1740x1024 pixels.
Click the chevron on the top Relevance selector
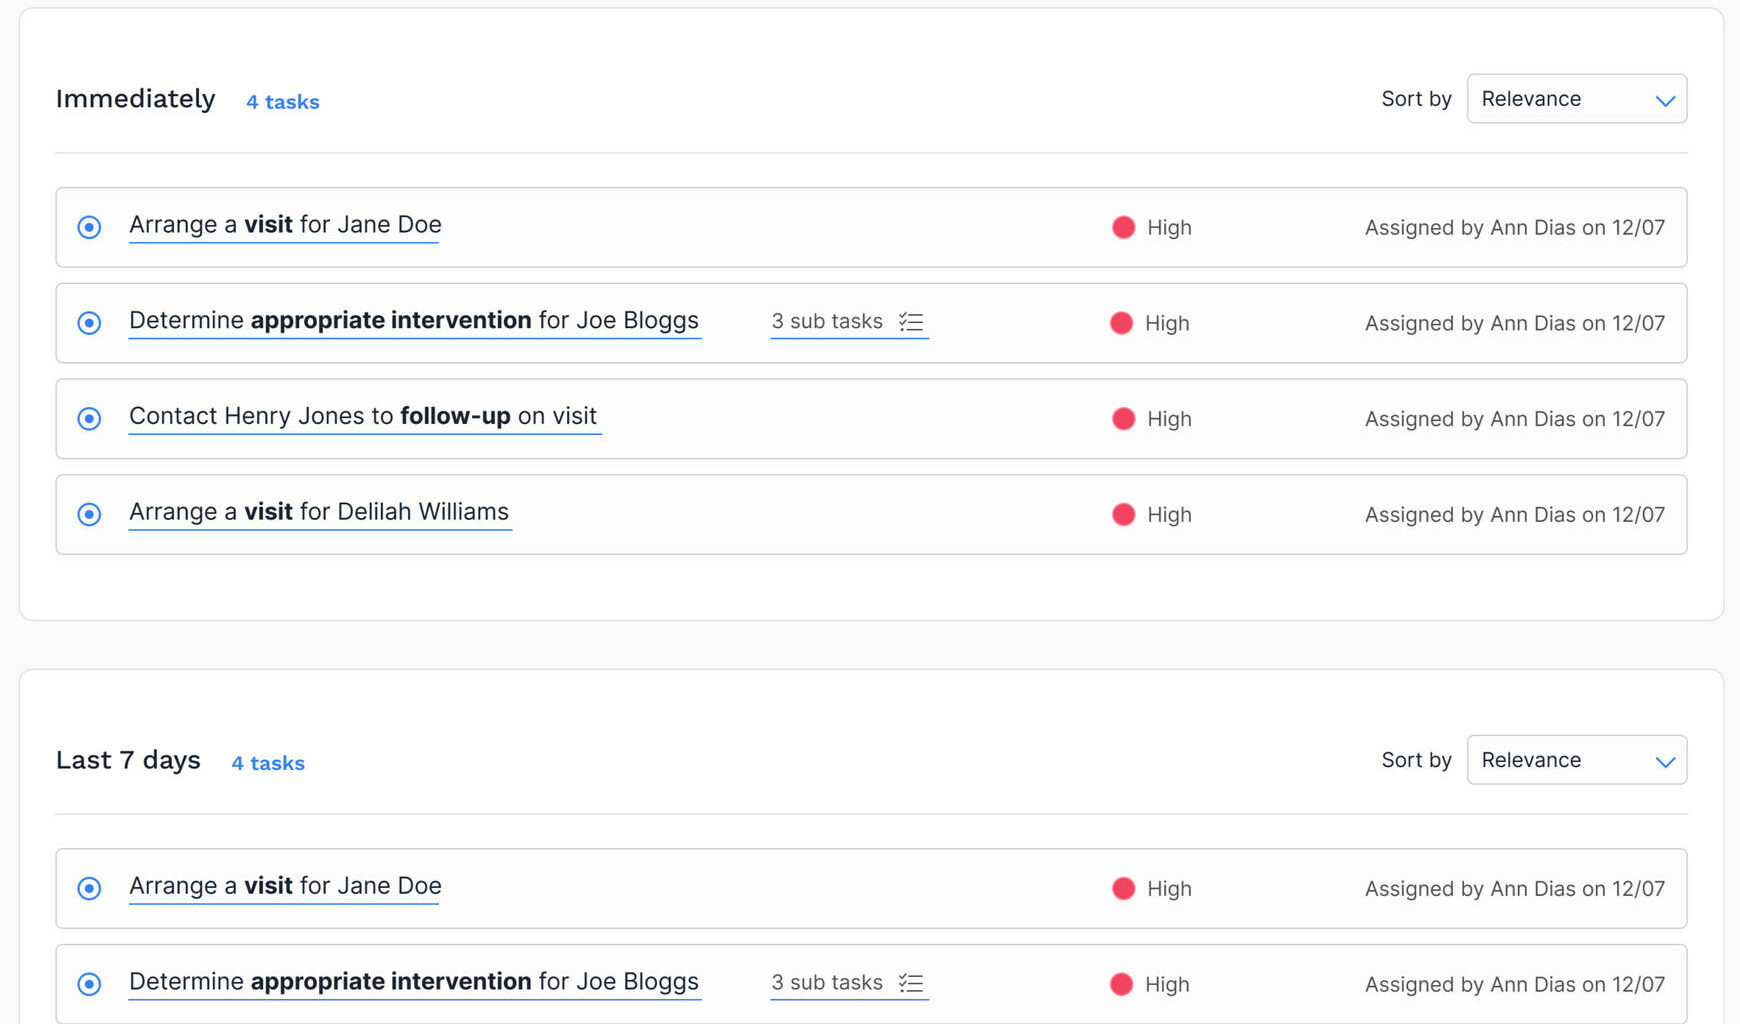(1665, 99)
